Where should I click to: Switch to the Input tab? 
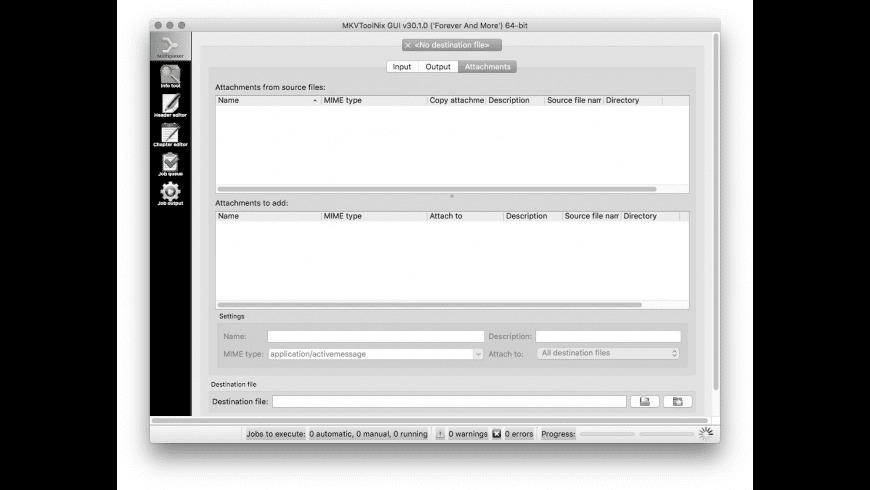(x=402, y=67)
